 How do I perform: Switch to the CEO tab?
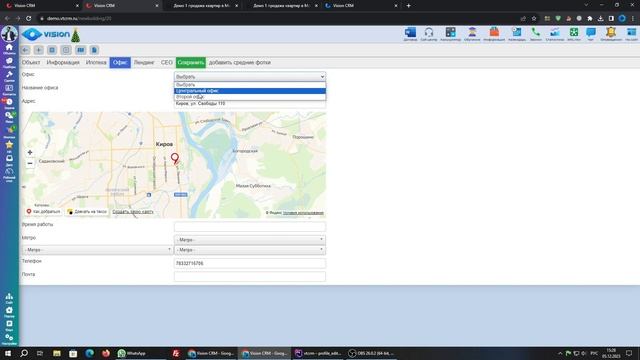[x=167, y=62]
